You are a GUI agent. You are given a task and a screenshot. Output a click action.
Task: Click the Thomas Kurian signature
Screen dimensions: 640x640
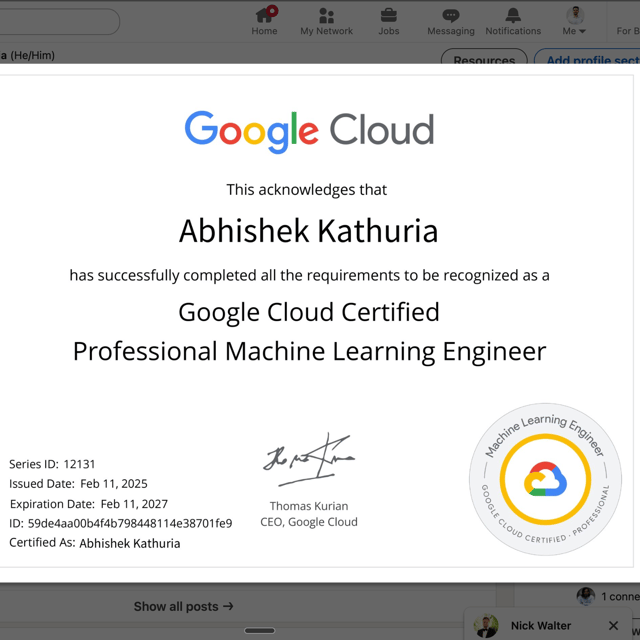tap(309, 460)
